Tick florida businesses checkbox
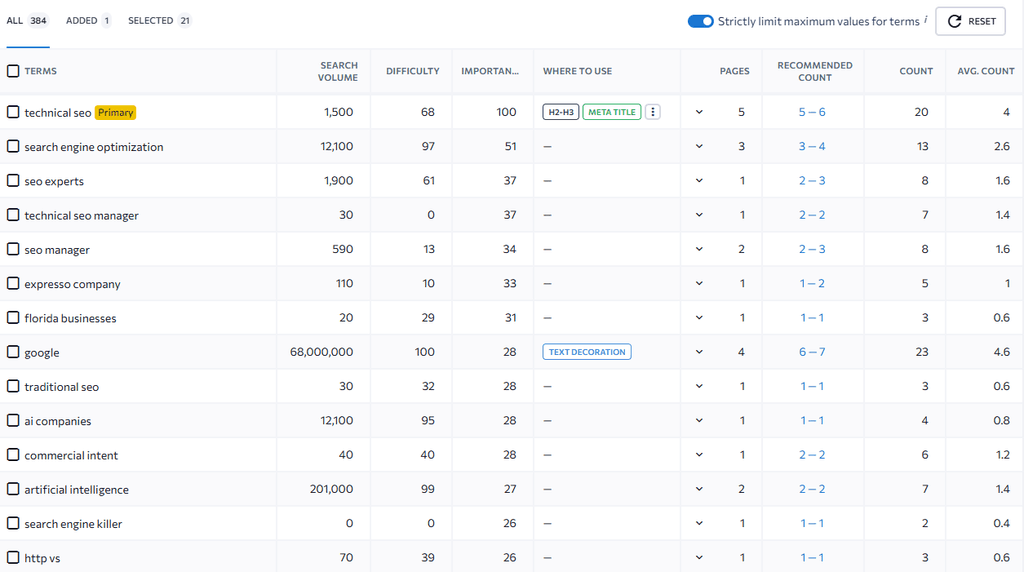Viewport: 1024px width, 572px height. click(x=13, y=317)
